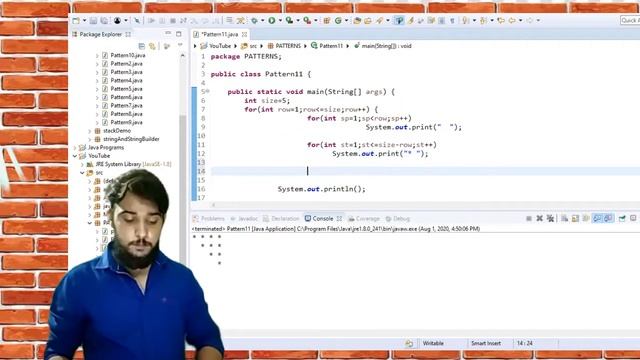
Task: Close the Pattern11.java editor tab
Action: tap(244, 34)
